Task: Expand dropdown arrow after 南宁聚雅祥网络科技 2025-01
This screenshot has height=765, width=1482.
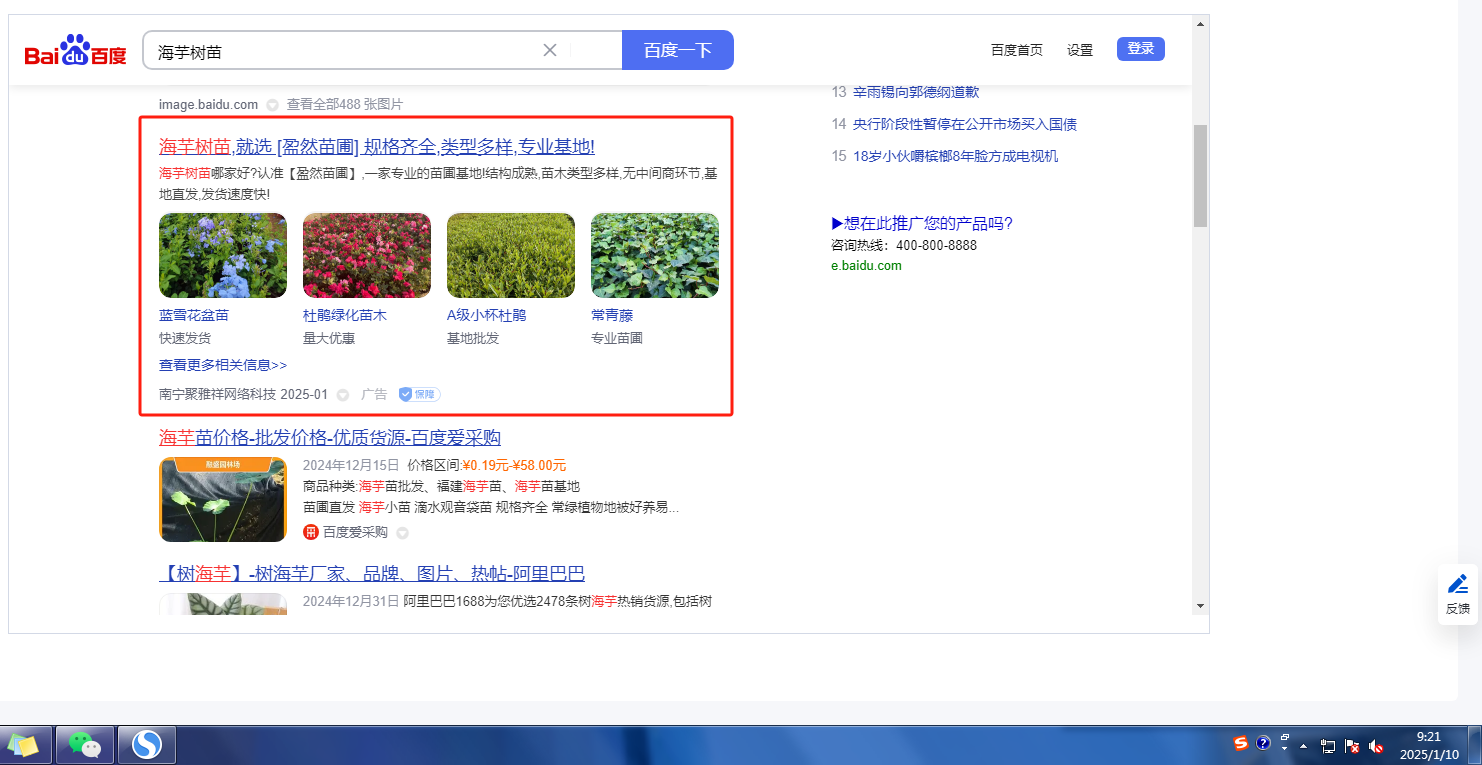Action: [x=343, y=395]
